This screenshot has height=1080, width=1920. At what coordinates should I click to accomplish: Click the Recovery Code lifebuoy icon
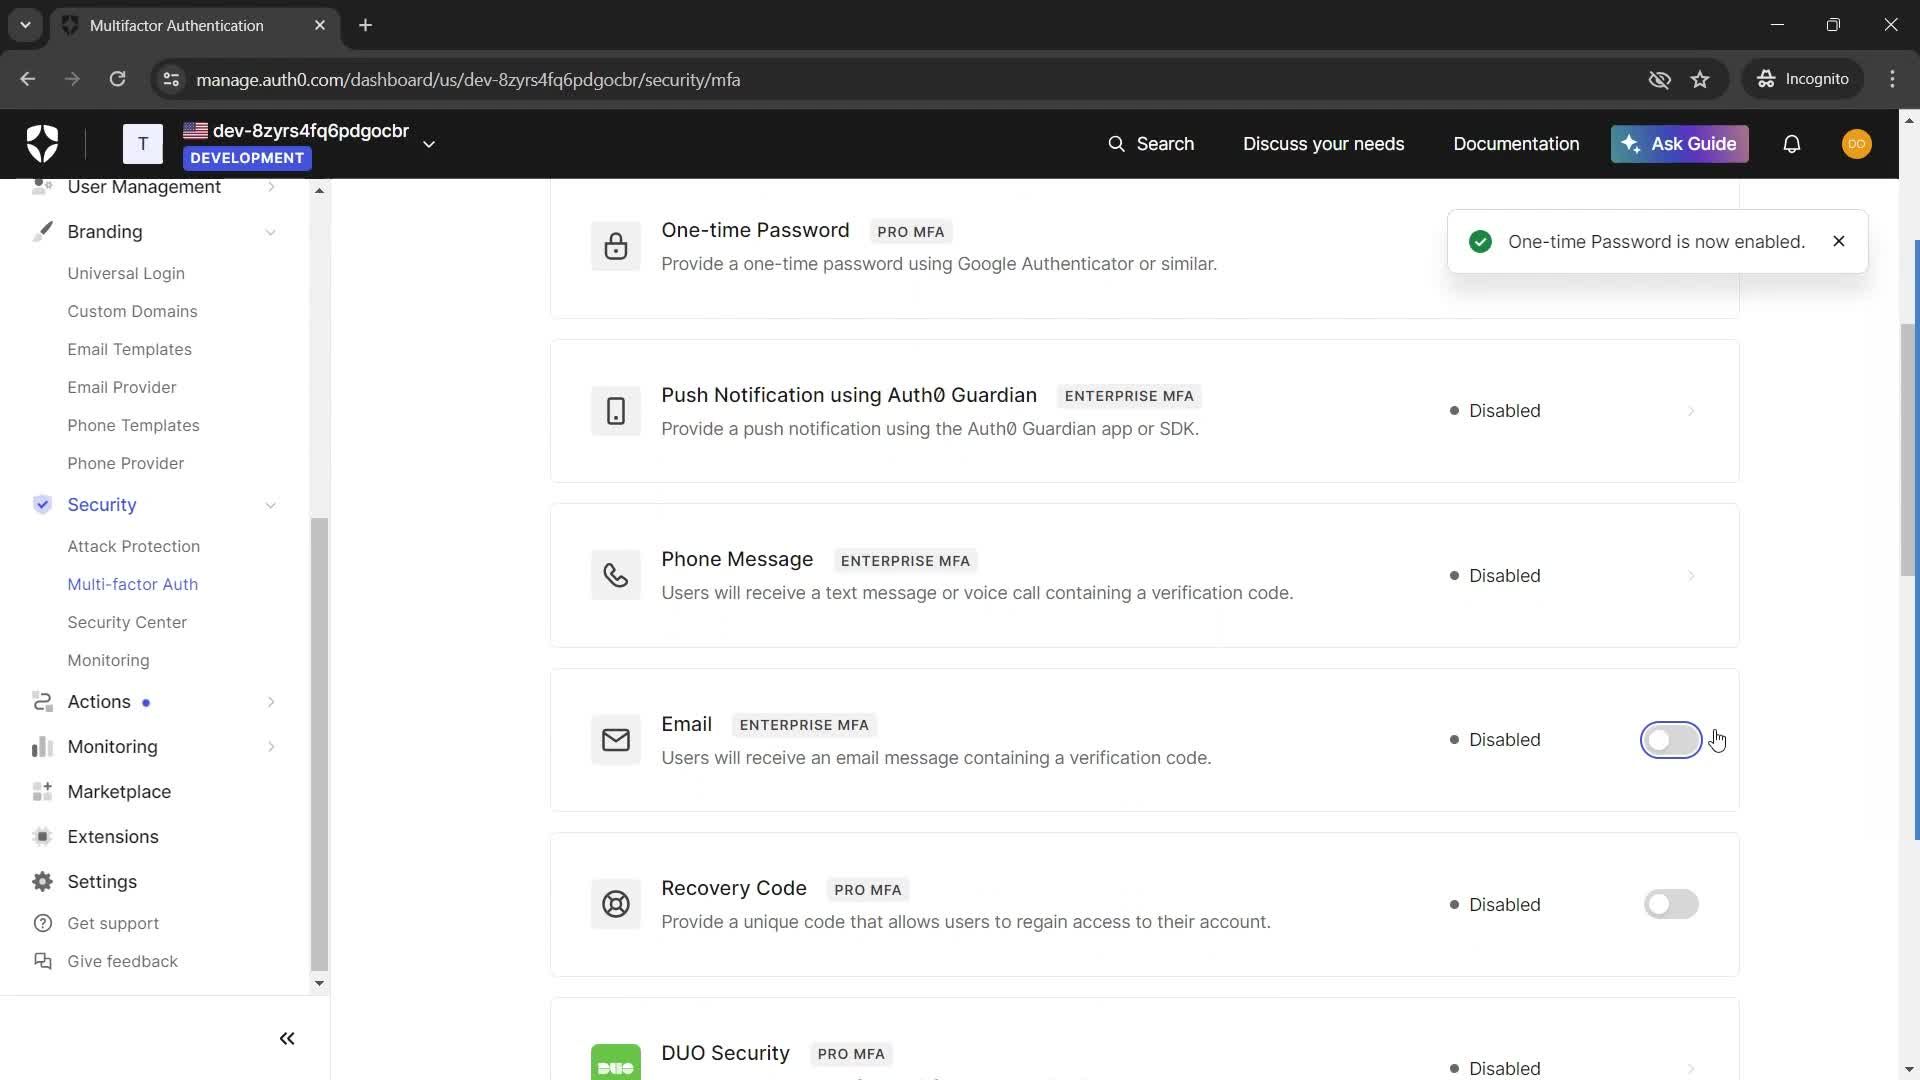(x=616, y=904)
